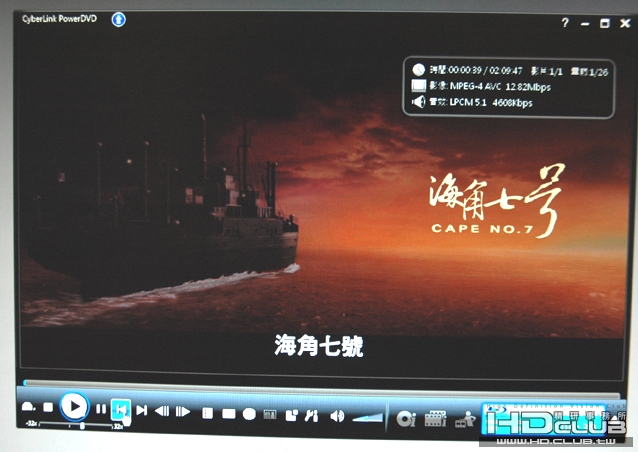Open configuration with the wrench and hammer icon

click(311, 416)
